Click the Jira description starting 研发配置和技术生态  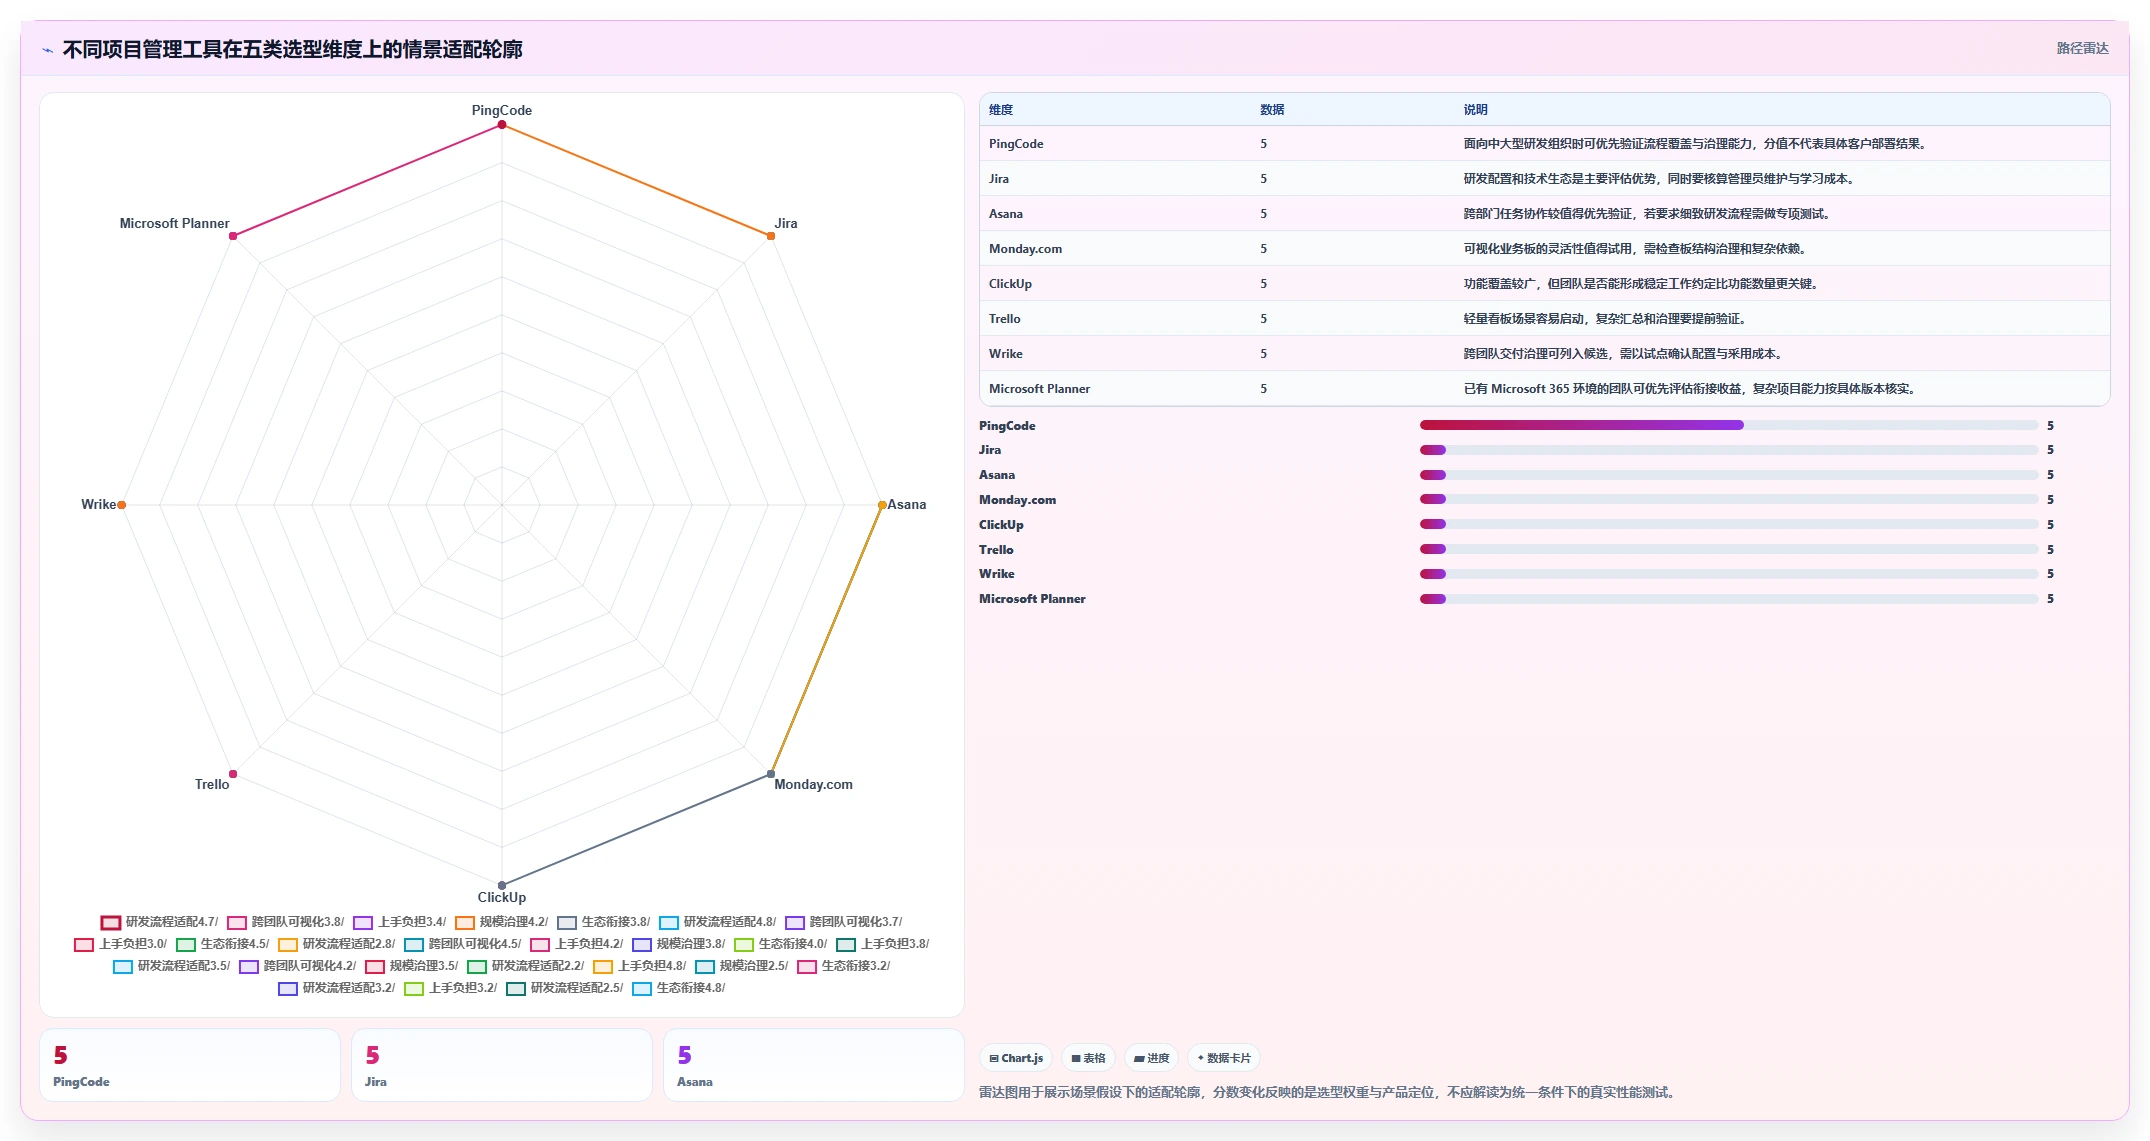[1660, 179]
